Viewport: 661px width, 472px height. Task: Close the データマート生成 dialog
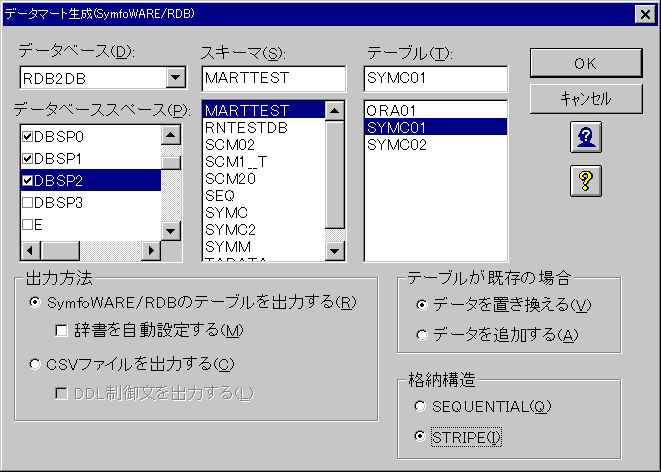(x=645, y=14)
